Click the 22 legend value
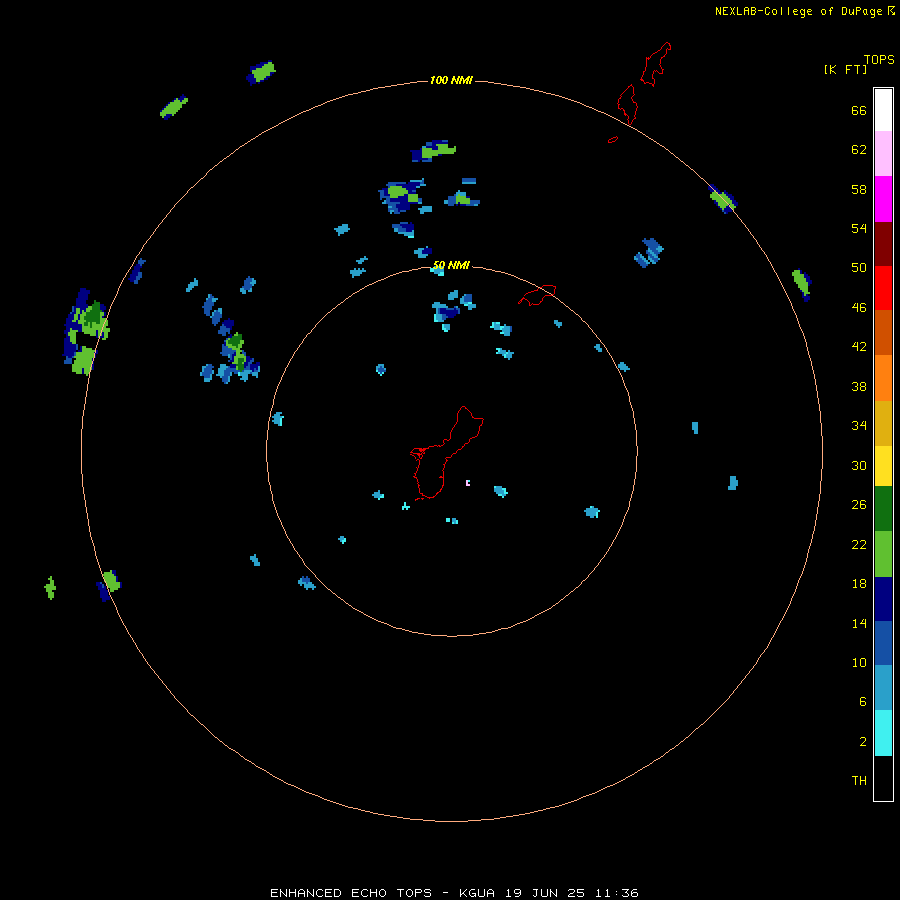 [859, 544]
